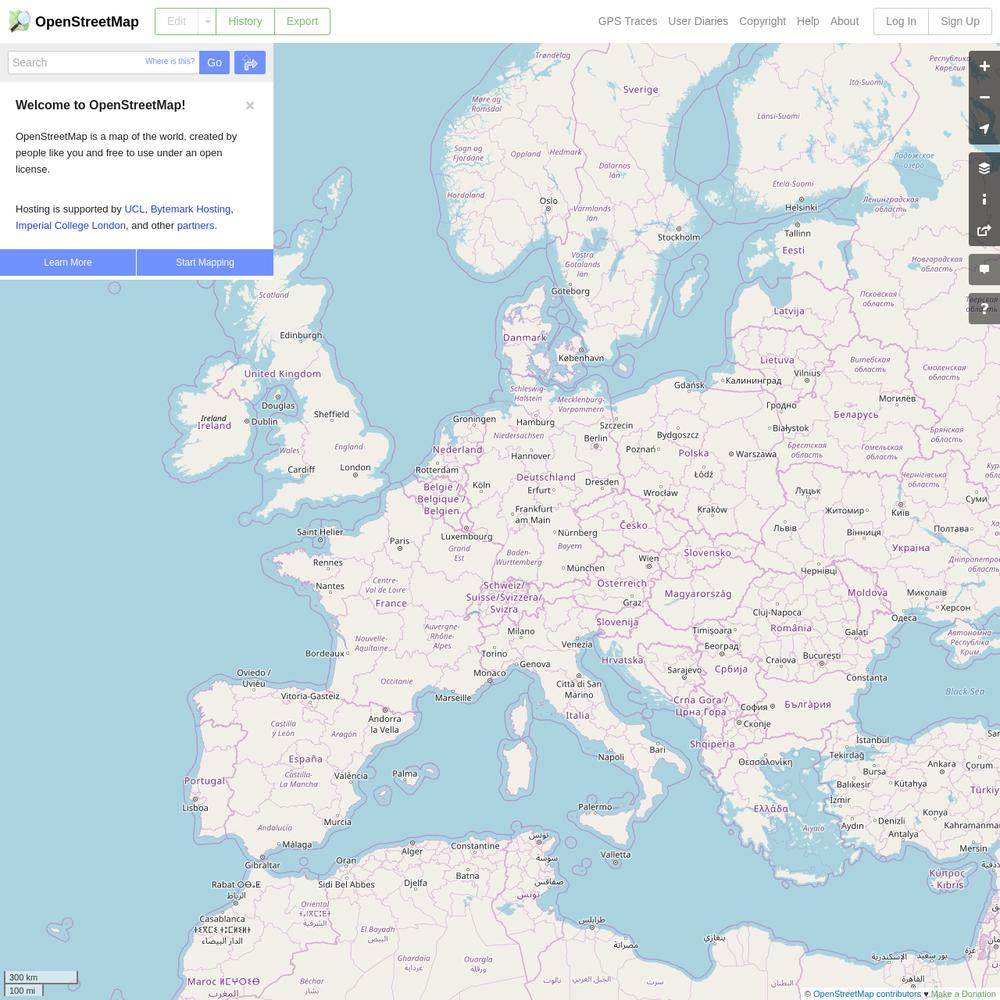1000x1000 pixels.
Task: Click the Hamburg label on the map
Action: click(535, 422)
